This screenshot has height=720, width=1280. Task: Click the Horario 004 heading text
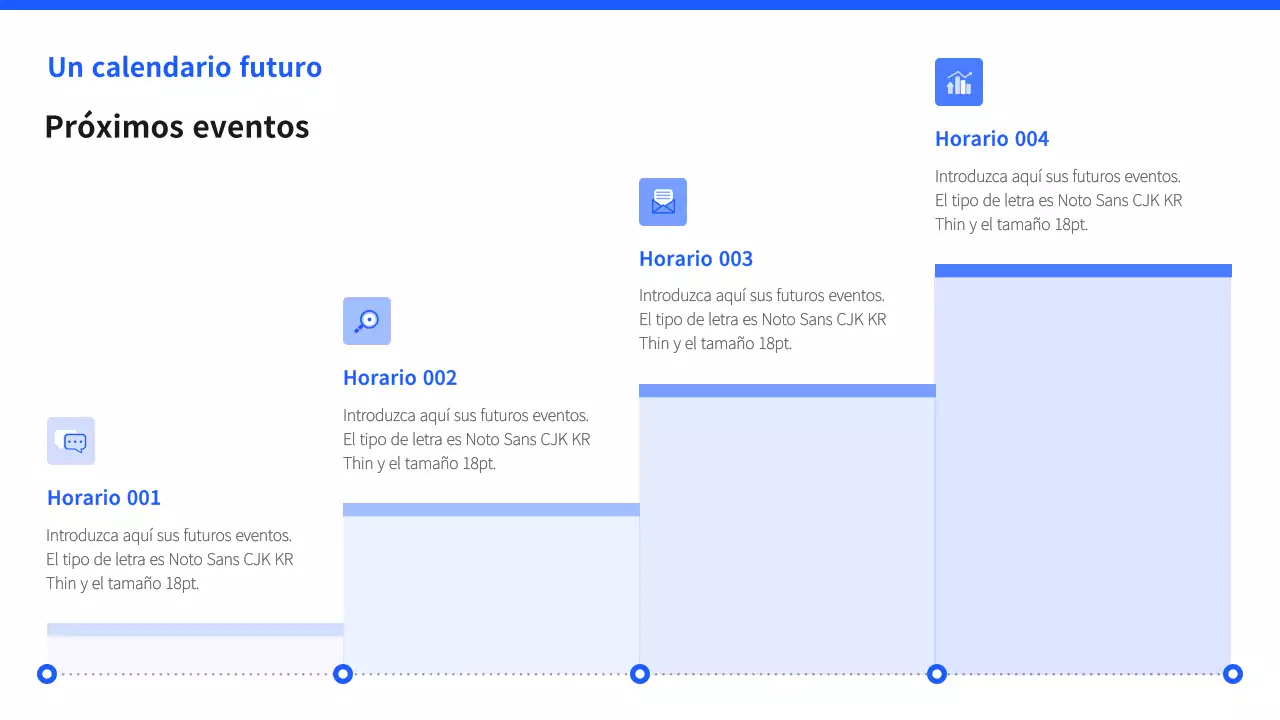coord(992,139)
